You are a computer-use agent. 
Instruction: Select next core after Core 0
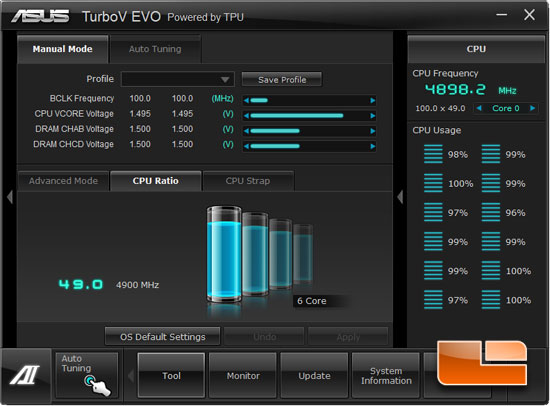[532, 108]
